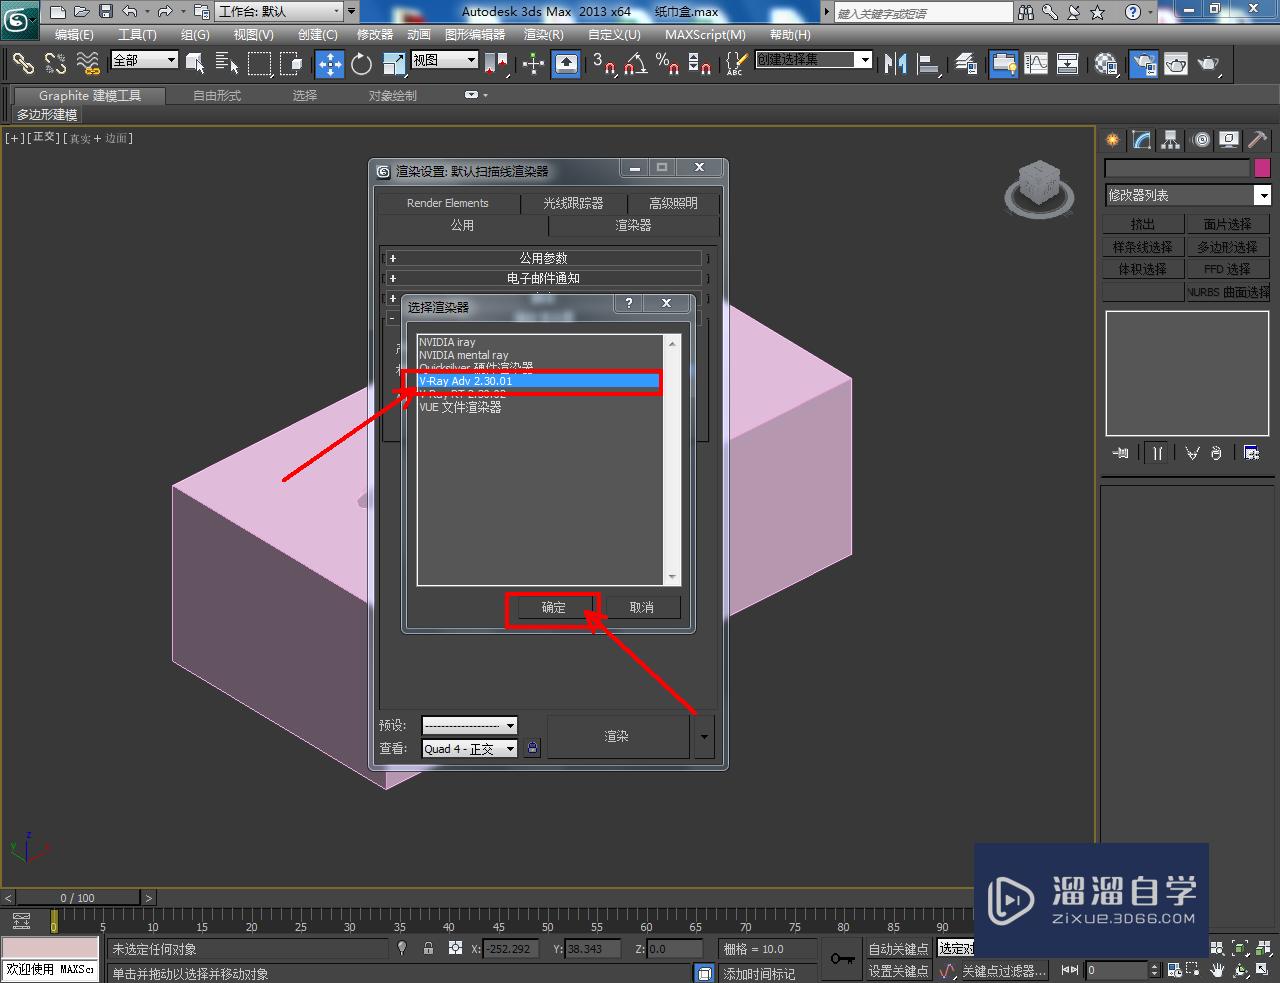Click Configure Modifier Sets icon
This screenshot has width=1280, height=983.
(1251, 453)
